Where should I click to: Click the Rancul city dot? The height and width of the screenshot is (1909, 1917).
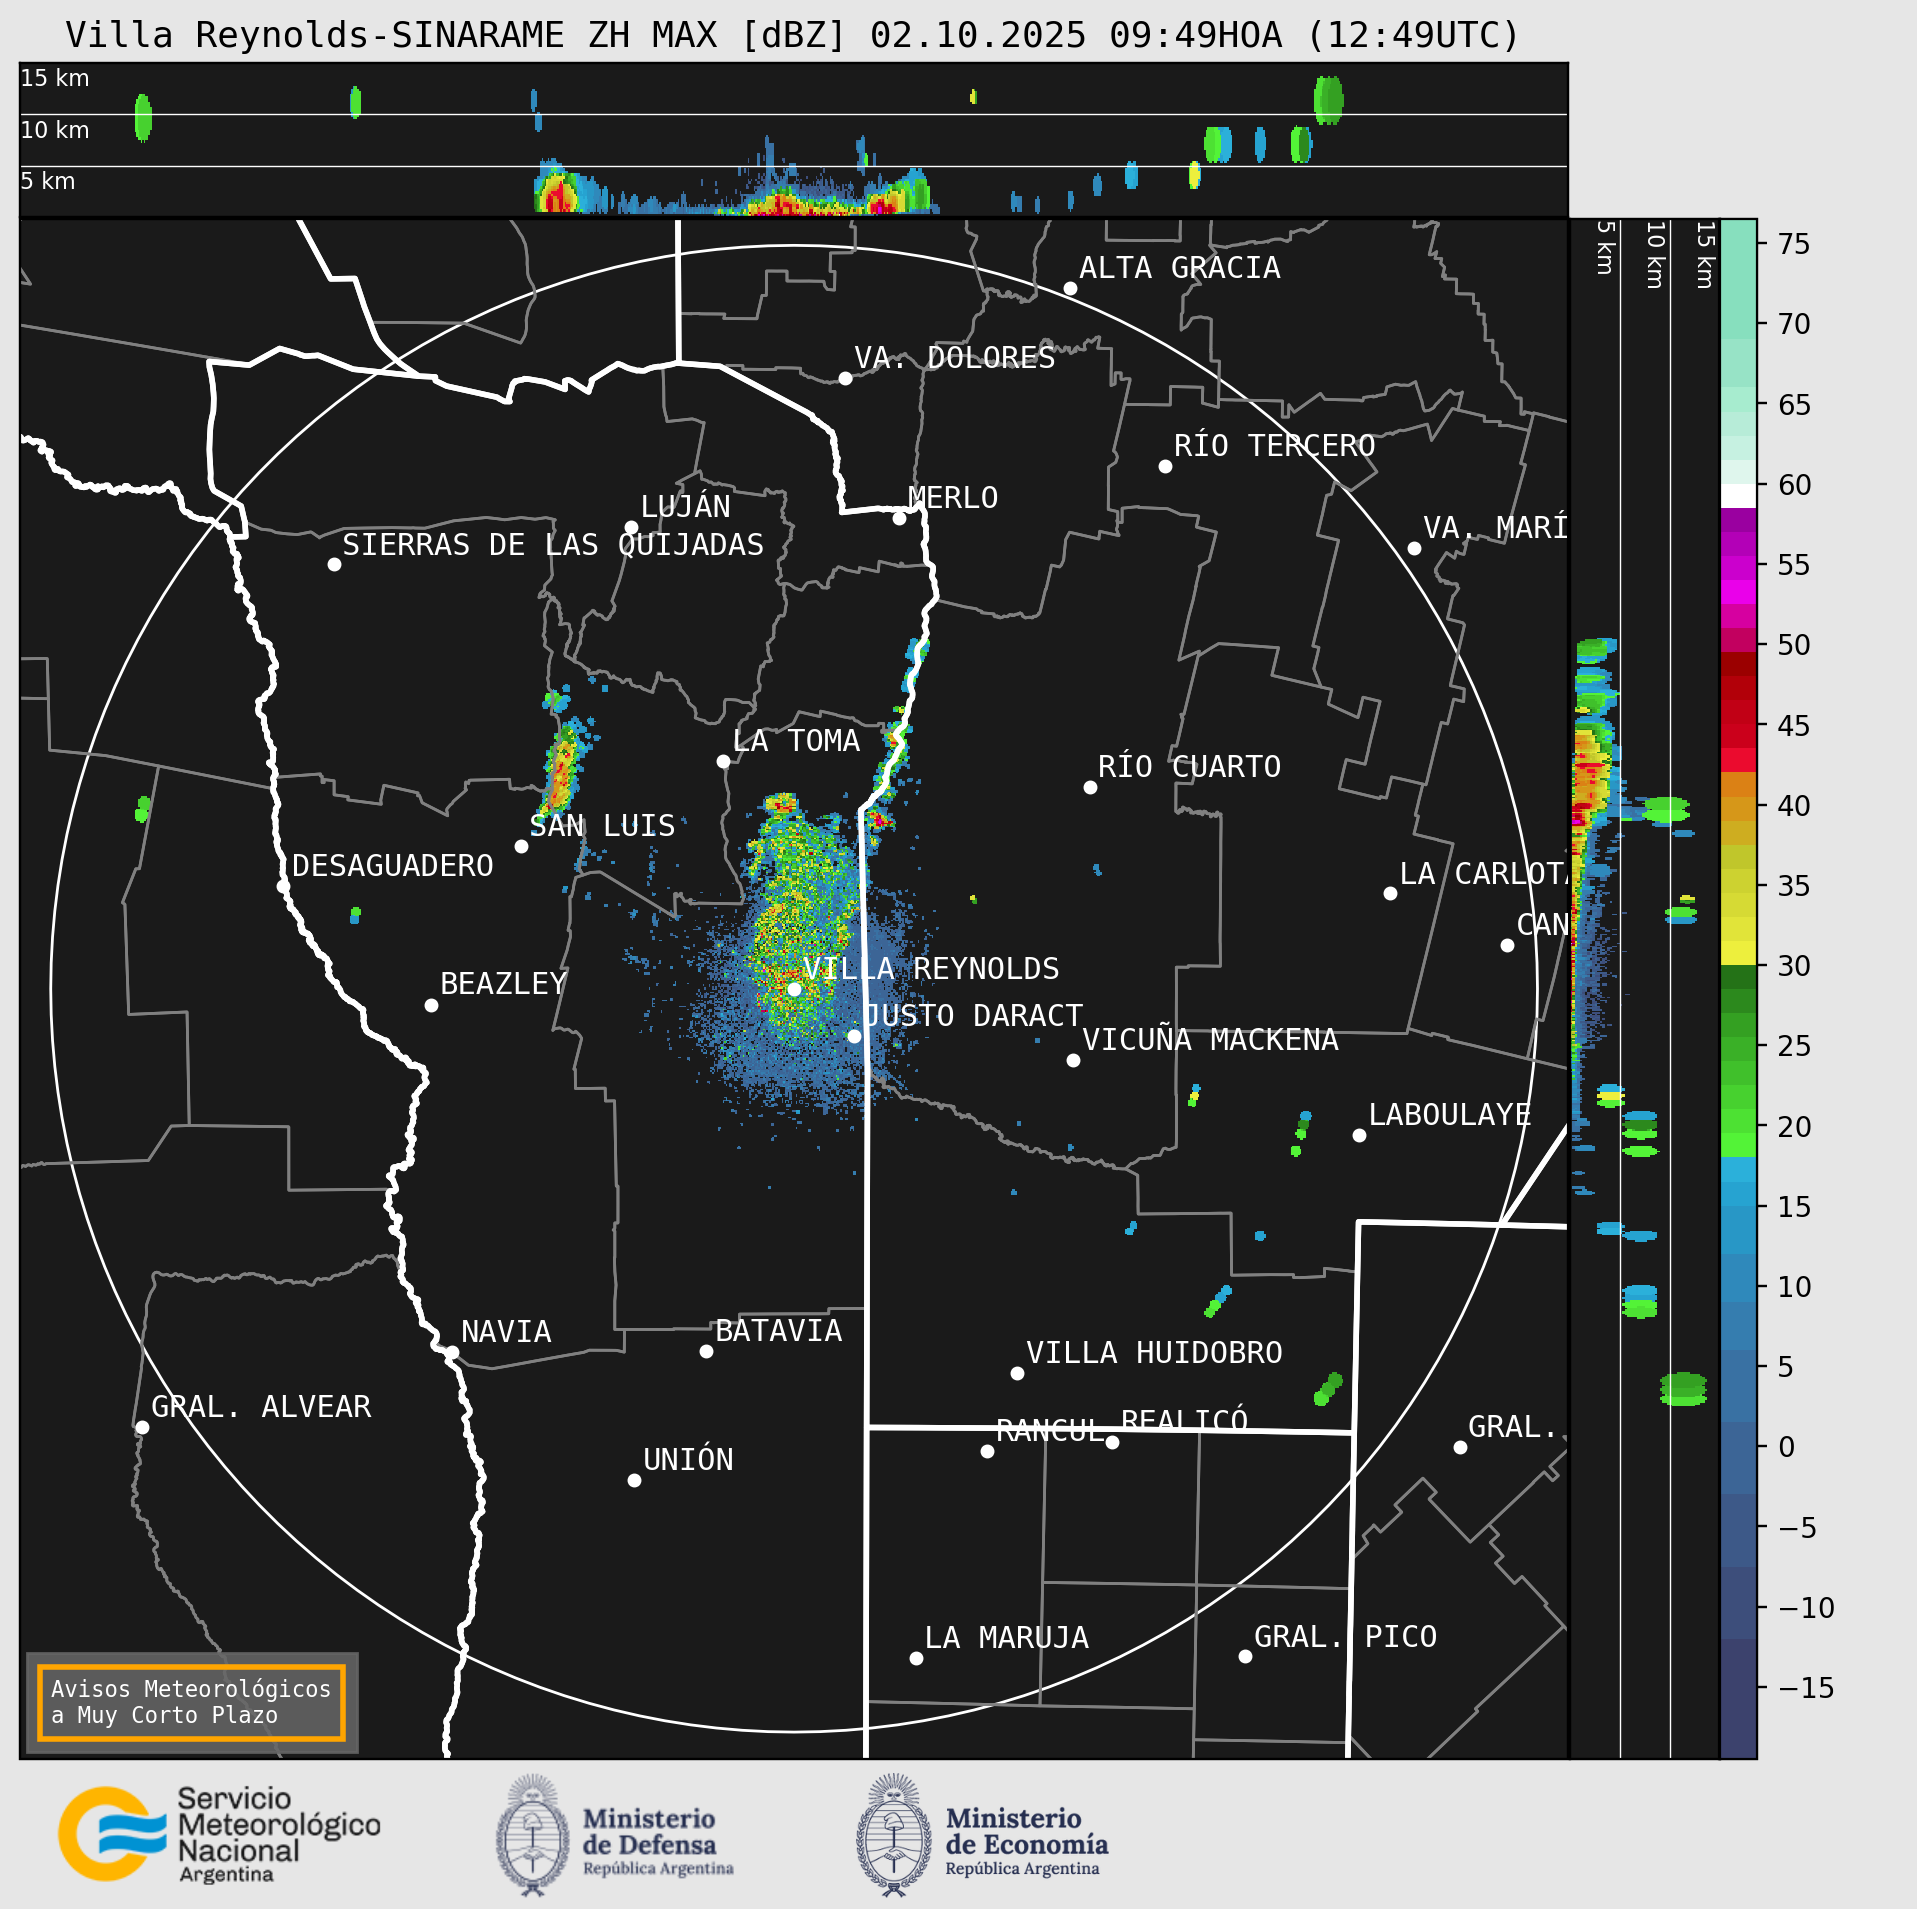tap(987, 1451)
